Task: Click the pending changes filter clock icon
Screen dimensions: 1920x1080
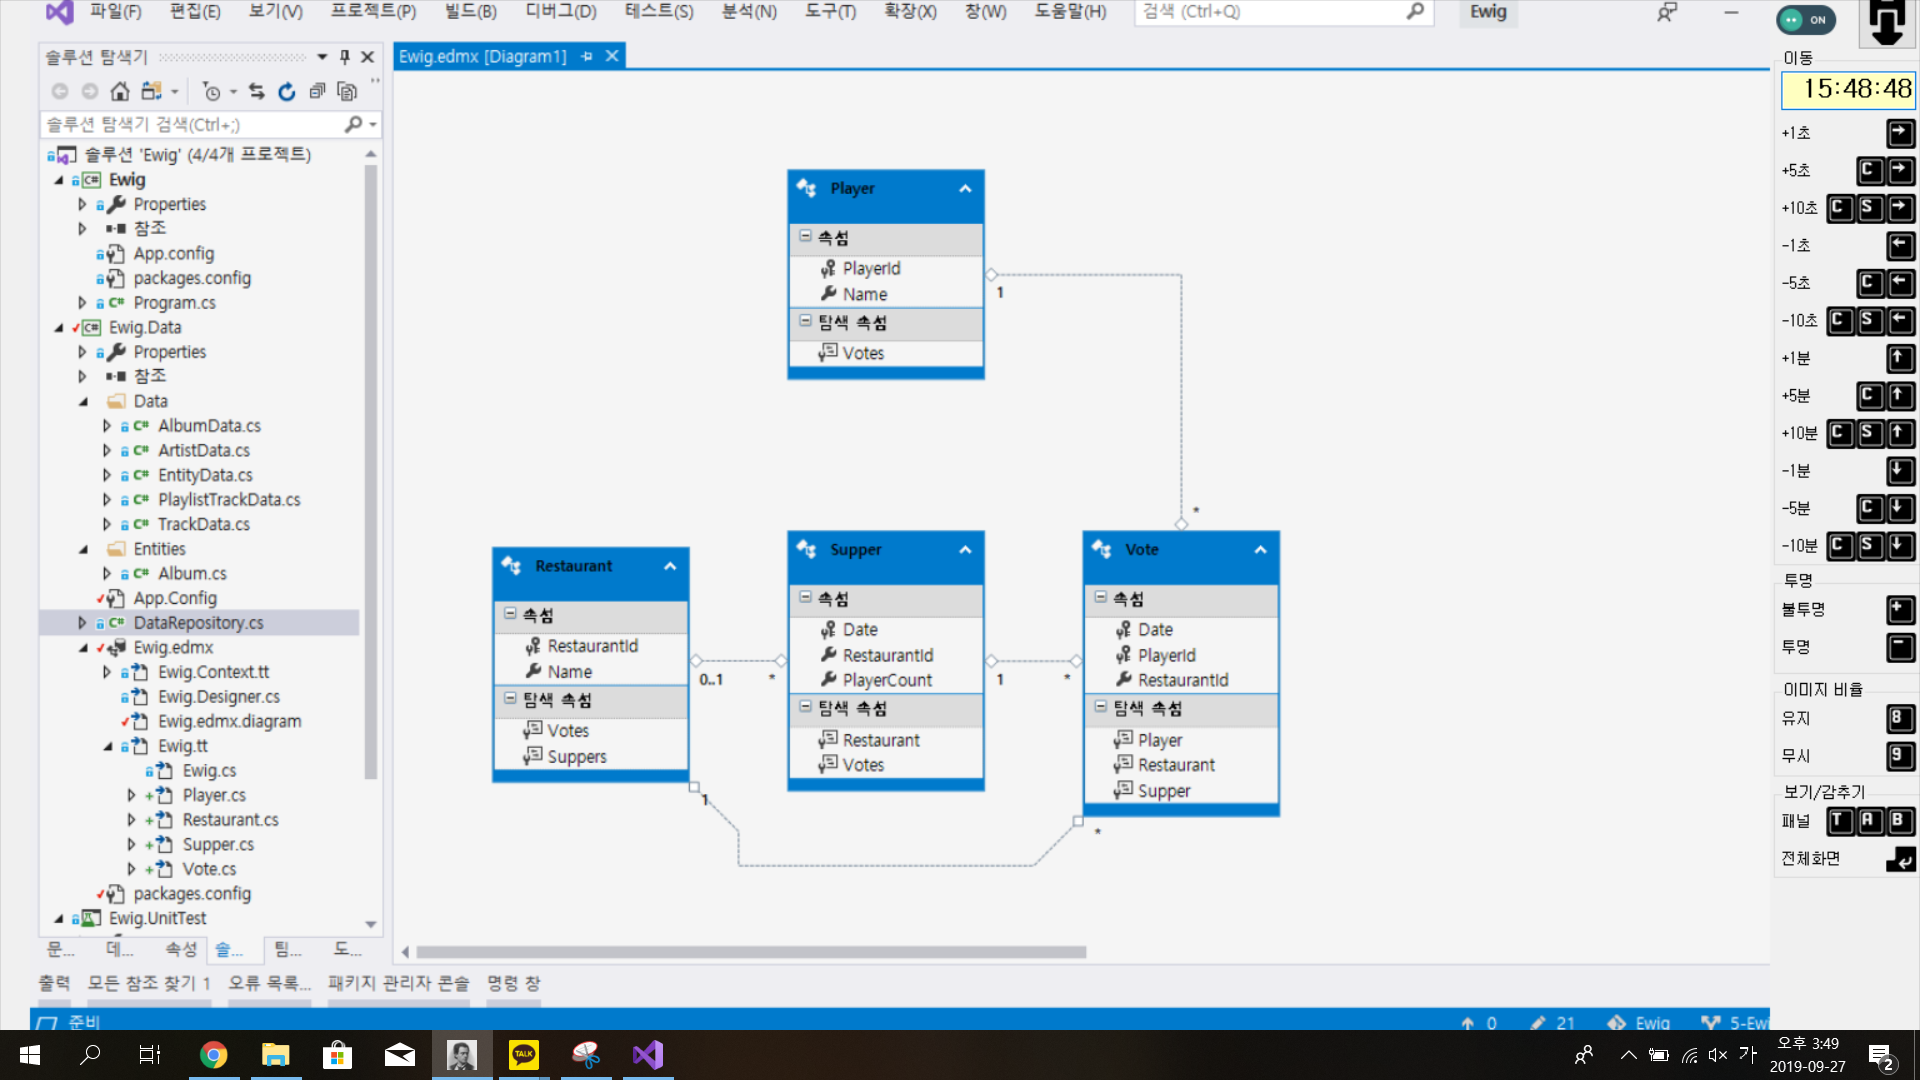Action: (x=211, y=92)
